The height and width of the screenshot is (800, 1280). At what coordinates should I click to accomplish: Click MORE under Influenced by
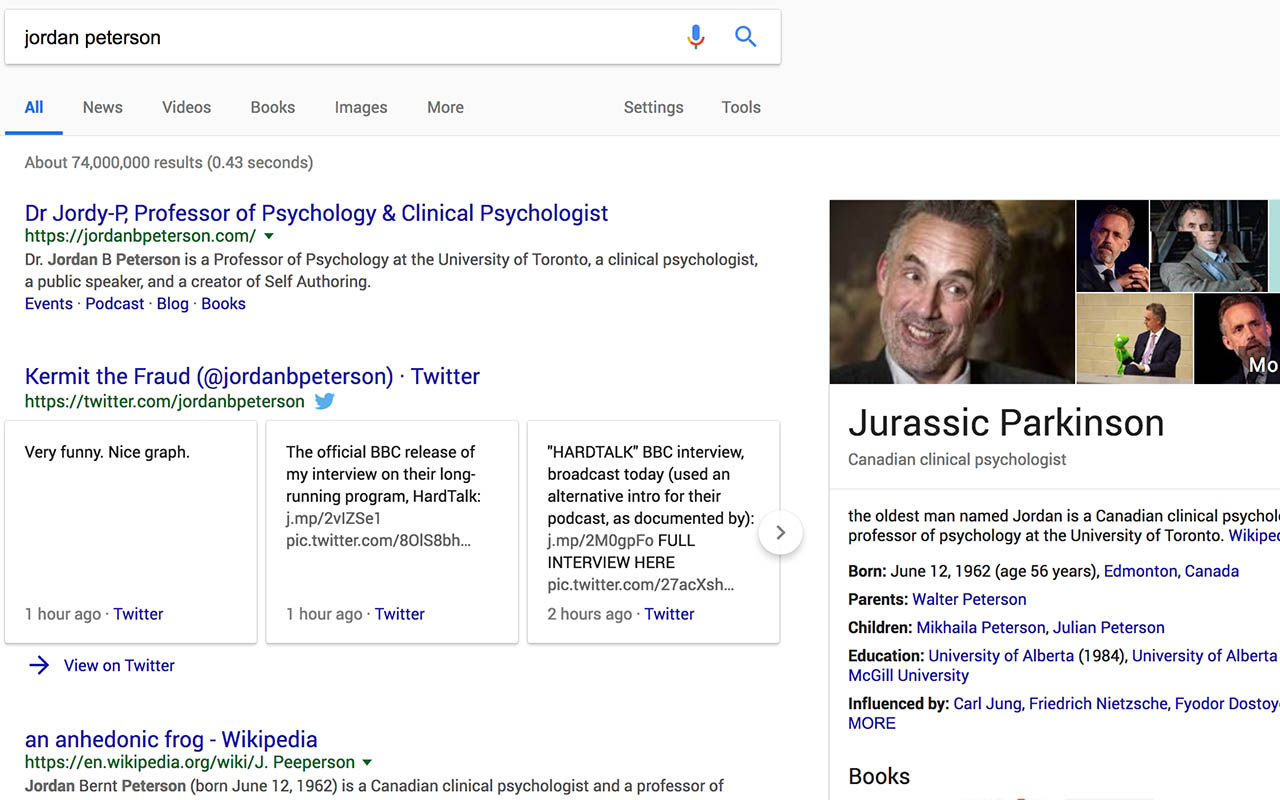click(871, 723)
